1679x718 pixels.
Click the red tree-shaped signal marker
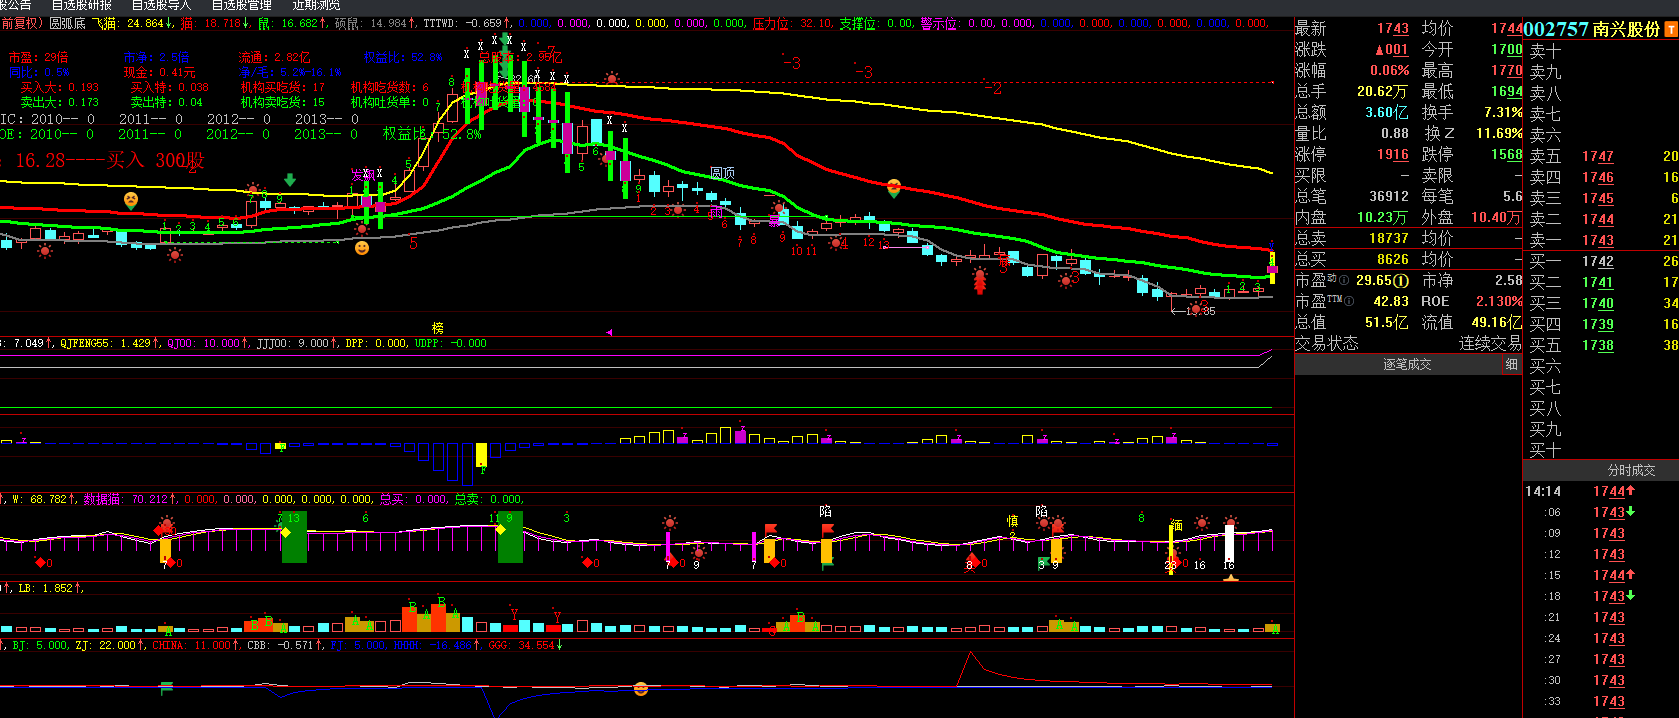click(980, 279)
